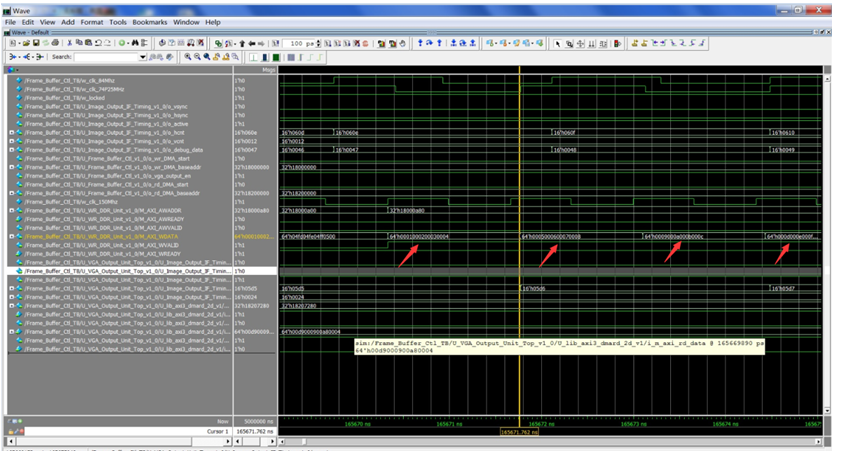
Task: Click the waveform horizontal scrollbar
Action: pyautogui.click(x=550, y=442)
